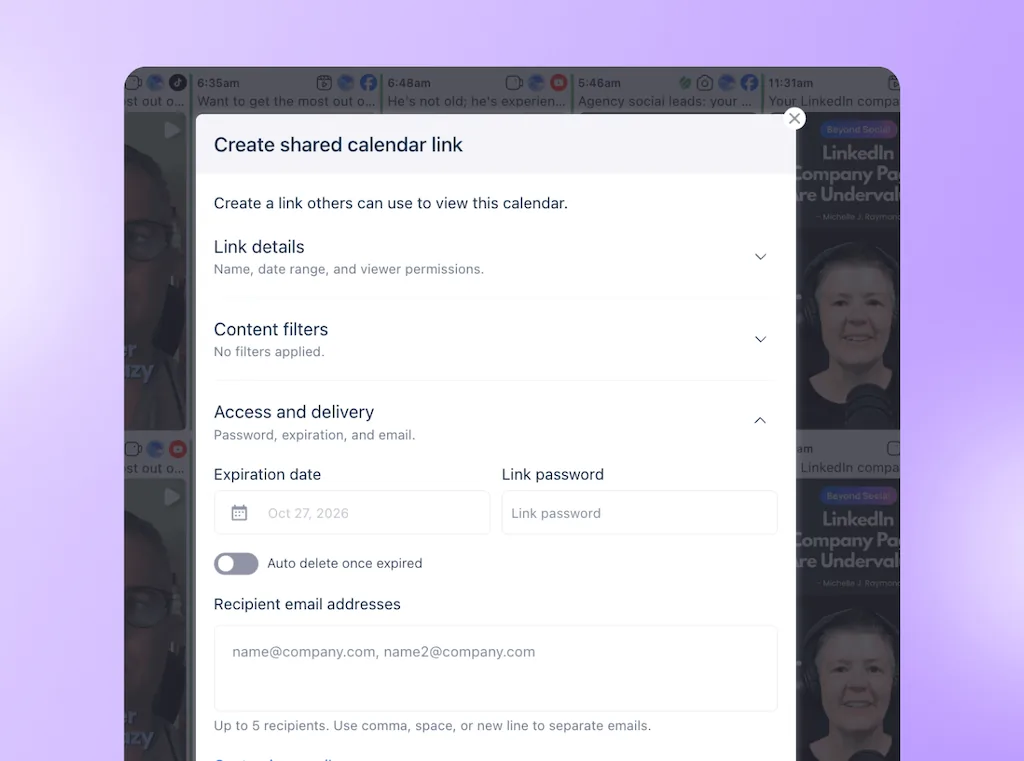Click the YouTube icon on the lower-left post
This screenshot has height=761, width=1024.
pyautogui.click(x=178, y=449)
